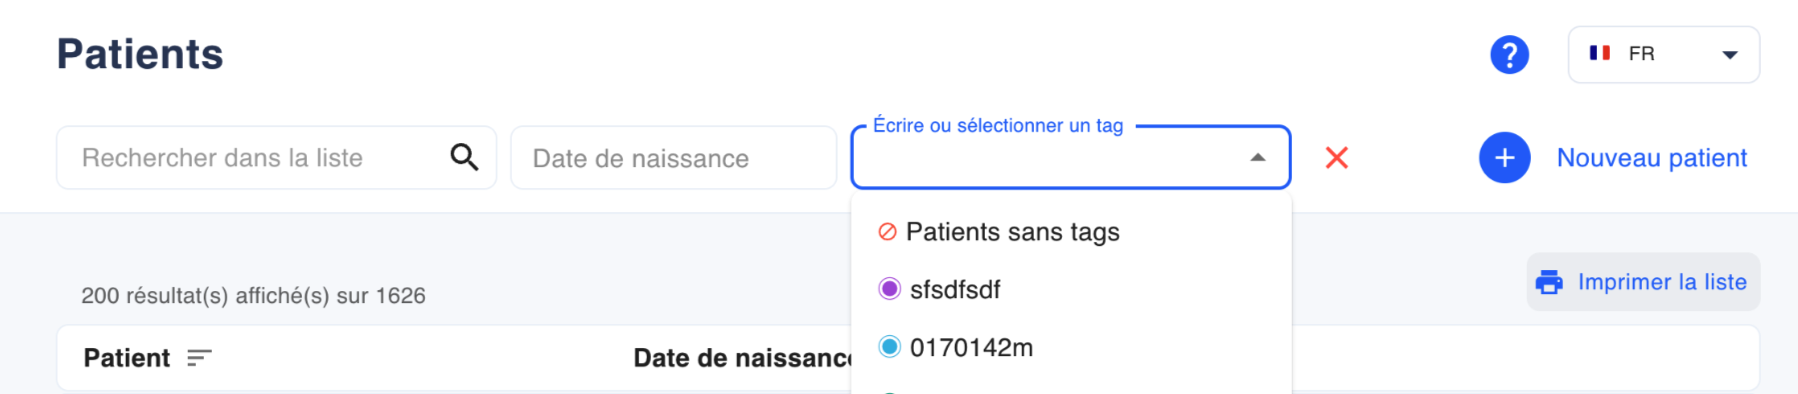Collapse the tag selector dropdown arrow
This screenshot has height=394, width=1798.
(x=1258, y=158)
